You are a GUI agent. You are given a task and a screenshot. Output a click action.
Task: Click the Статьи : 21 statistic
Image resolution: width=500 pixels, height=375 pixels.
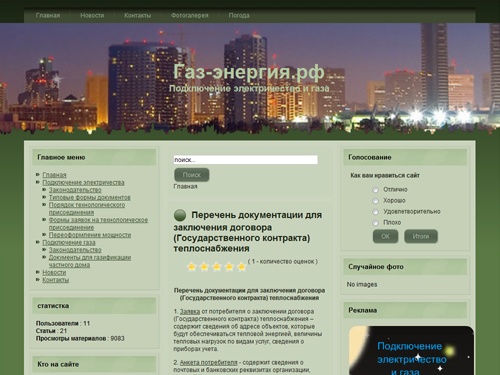[51, 331]
